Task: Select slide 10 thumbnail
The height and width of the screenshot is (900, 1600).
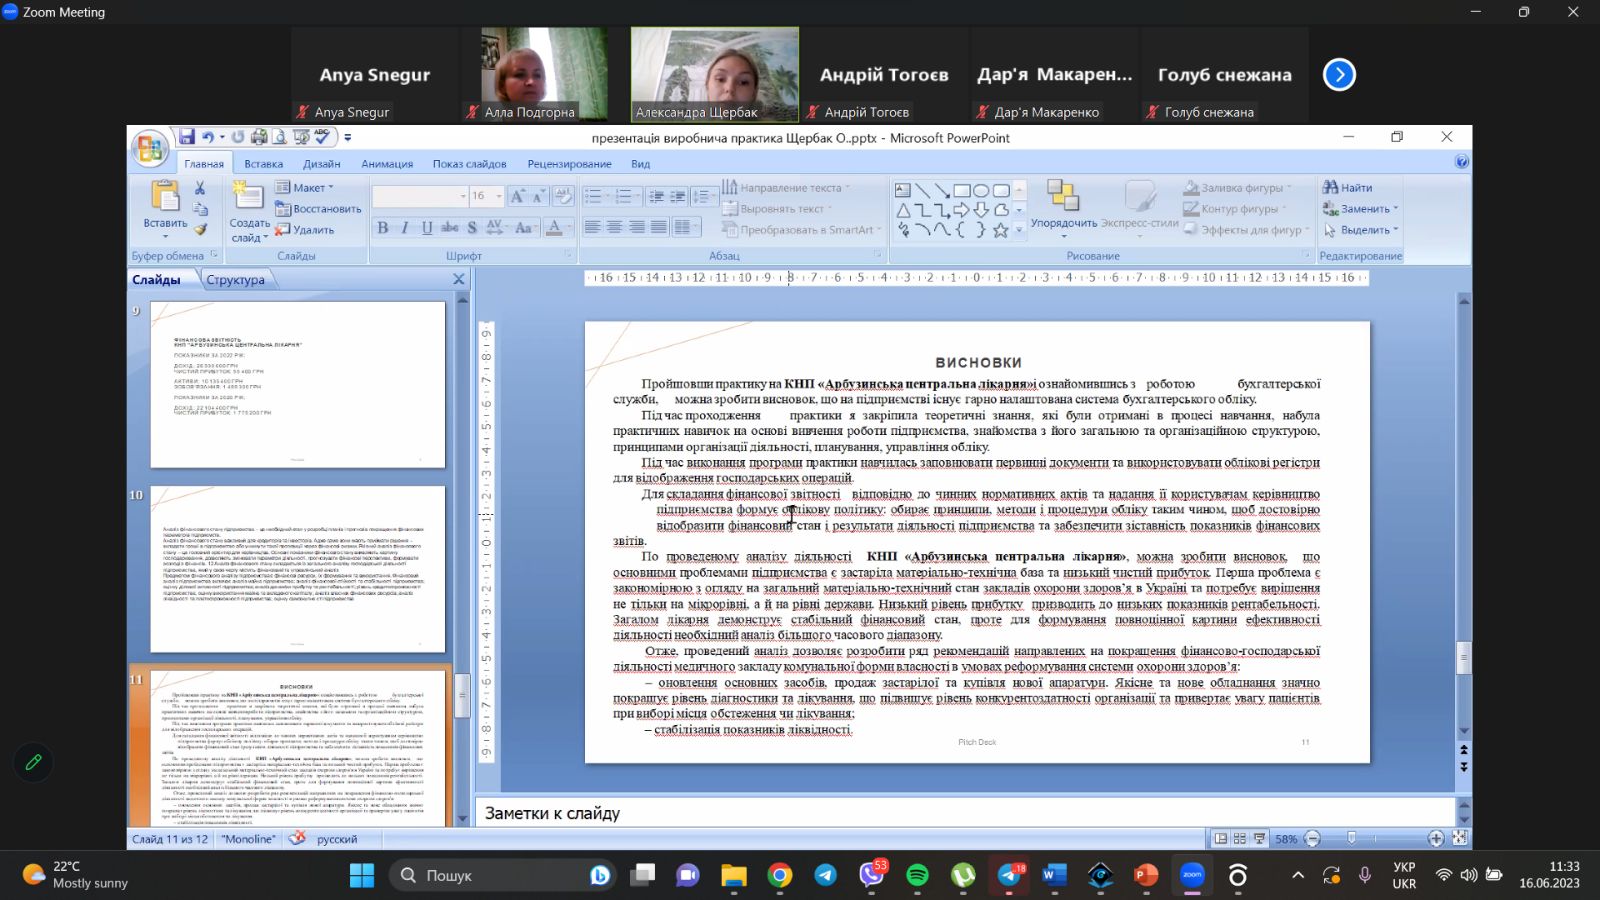Action: tap(297, 569)
